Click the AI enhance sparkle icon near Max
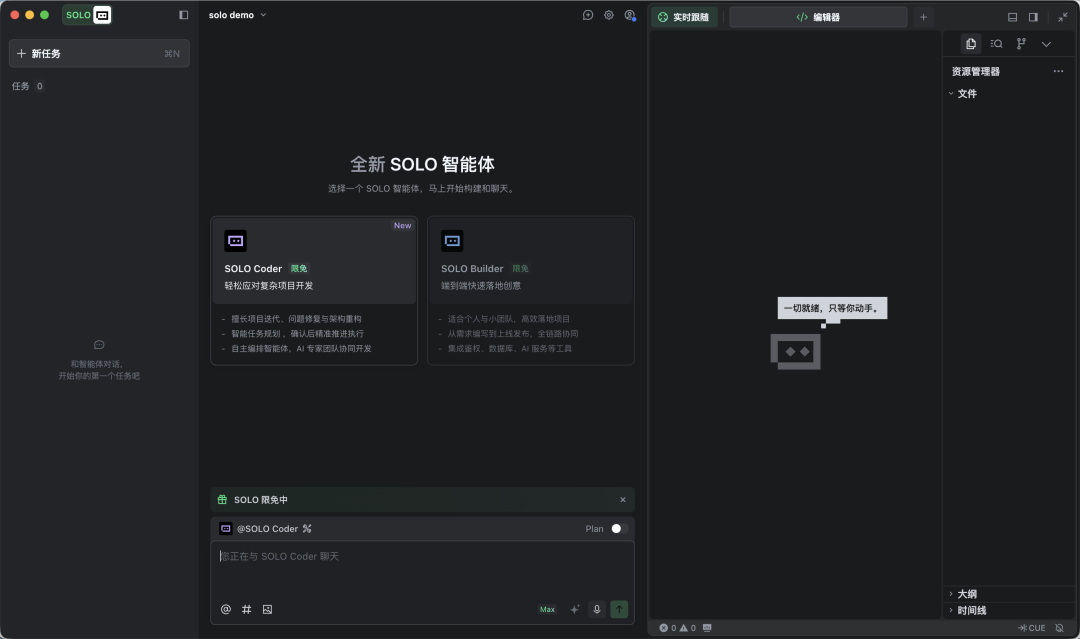 tap(575, 609)
